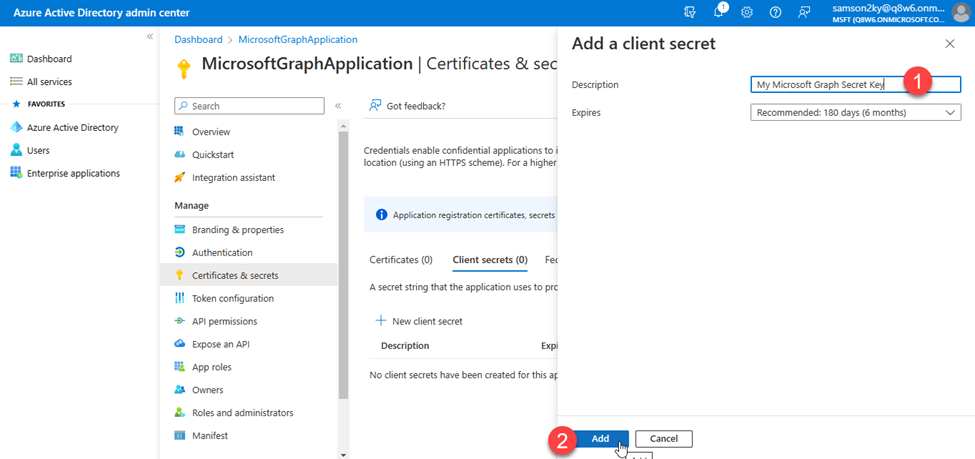This screenshot has height=459, width=975.
Task: Click New client secret button
Action: coord(420,322)
